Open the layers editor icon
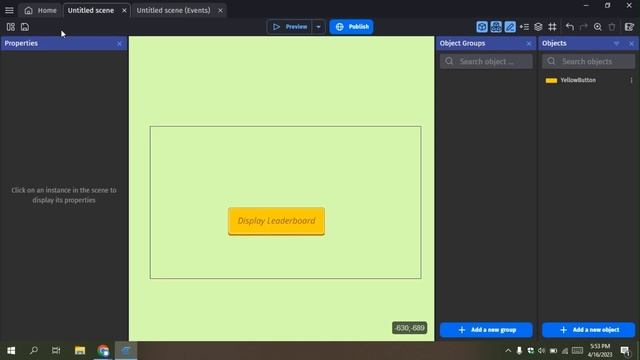 538,27
